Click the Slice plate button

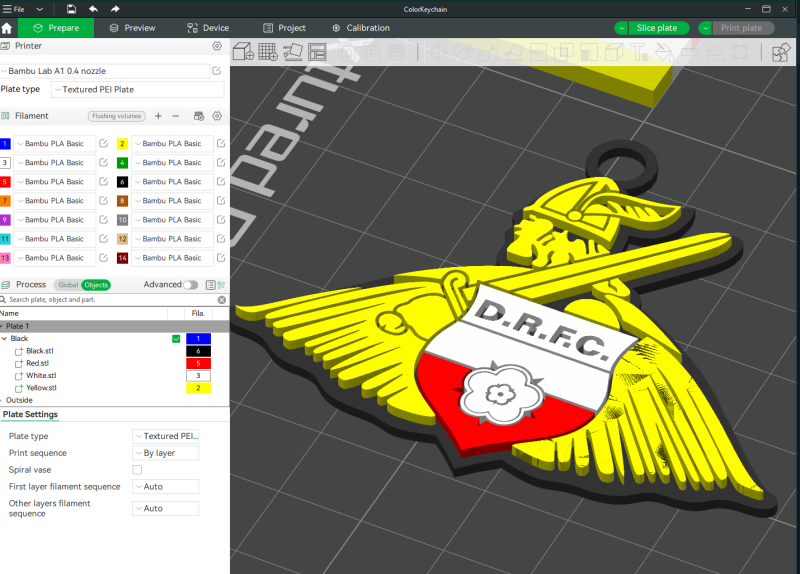click(657, 28)
